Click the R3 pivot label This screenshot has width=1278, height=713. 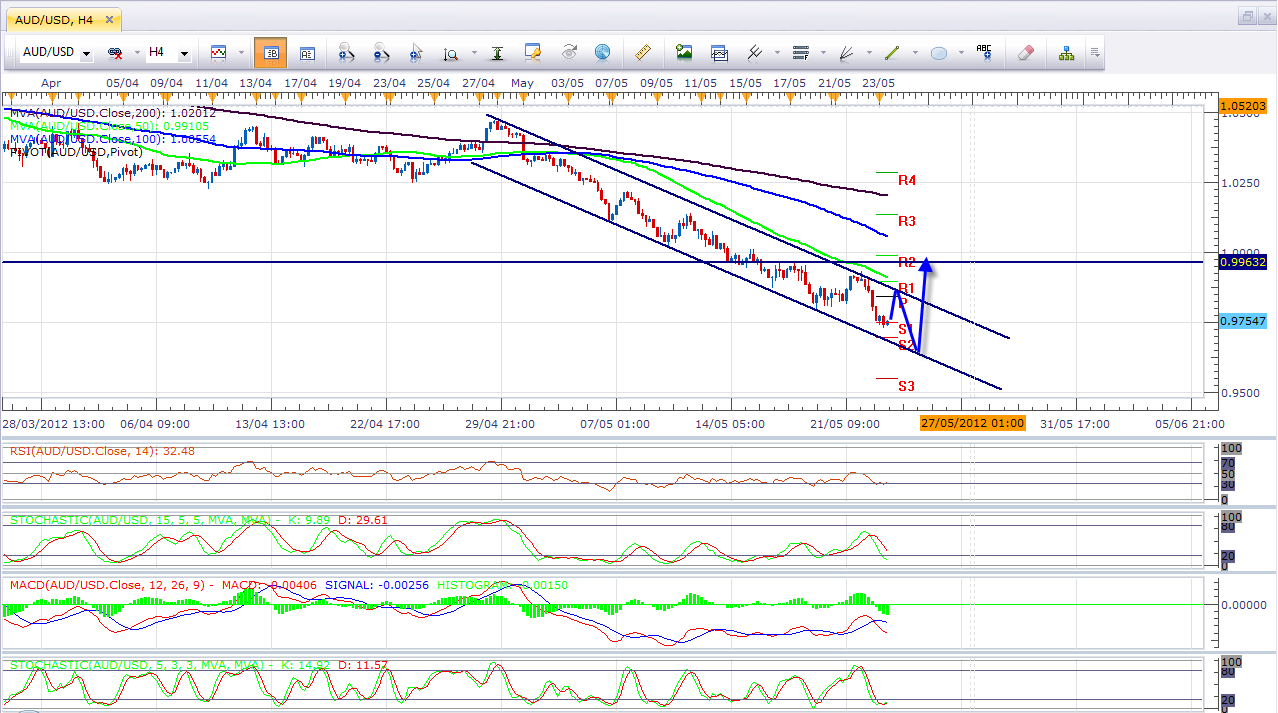point(907,221)
